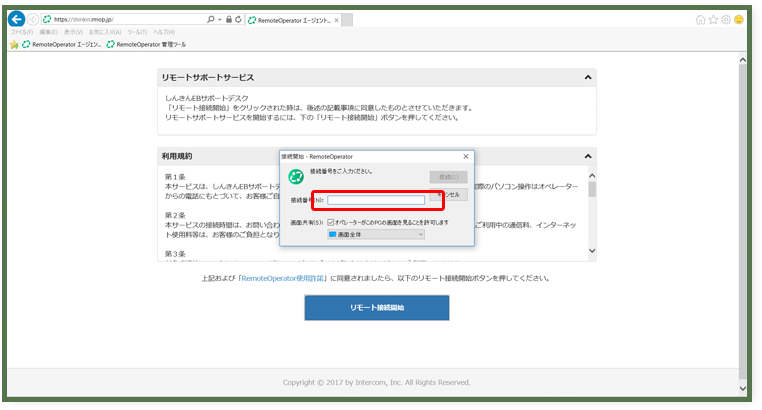Image resolution: width=762 pixels, height=410 pixels.
Task: Click the browser back arrow button
Action: [x=16, y=19]
